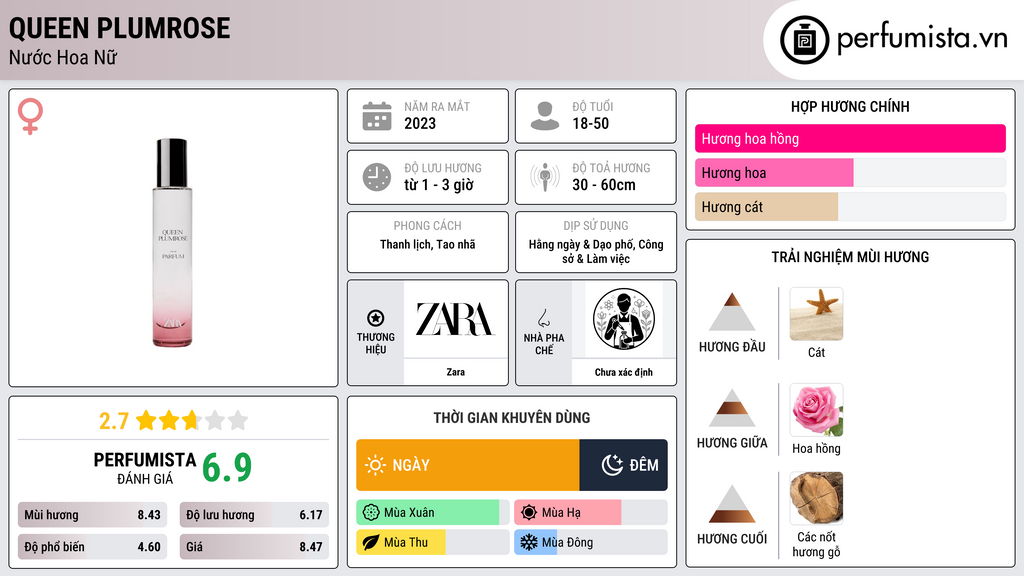Click the HƯƠNG CUỐI label
This screenshot has width=1024, height=576.
pyautogui.click(x=732, y=539)
